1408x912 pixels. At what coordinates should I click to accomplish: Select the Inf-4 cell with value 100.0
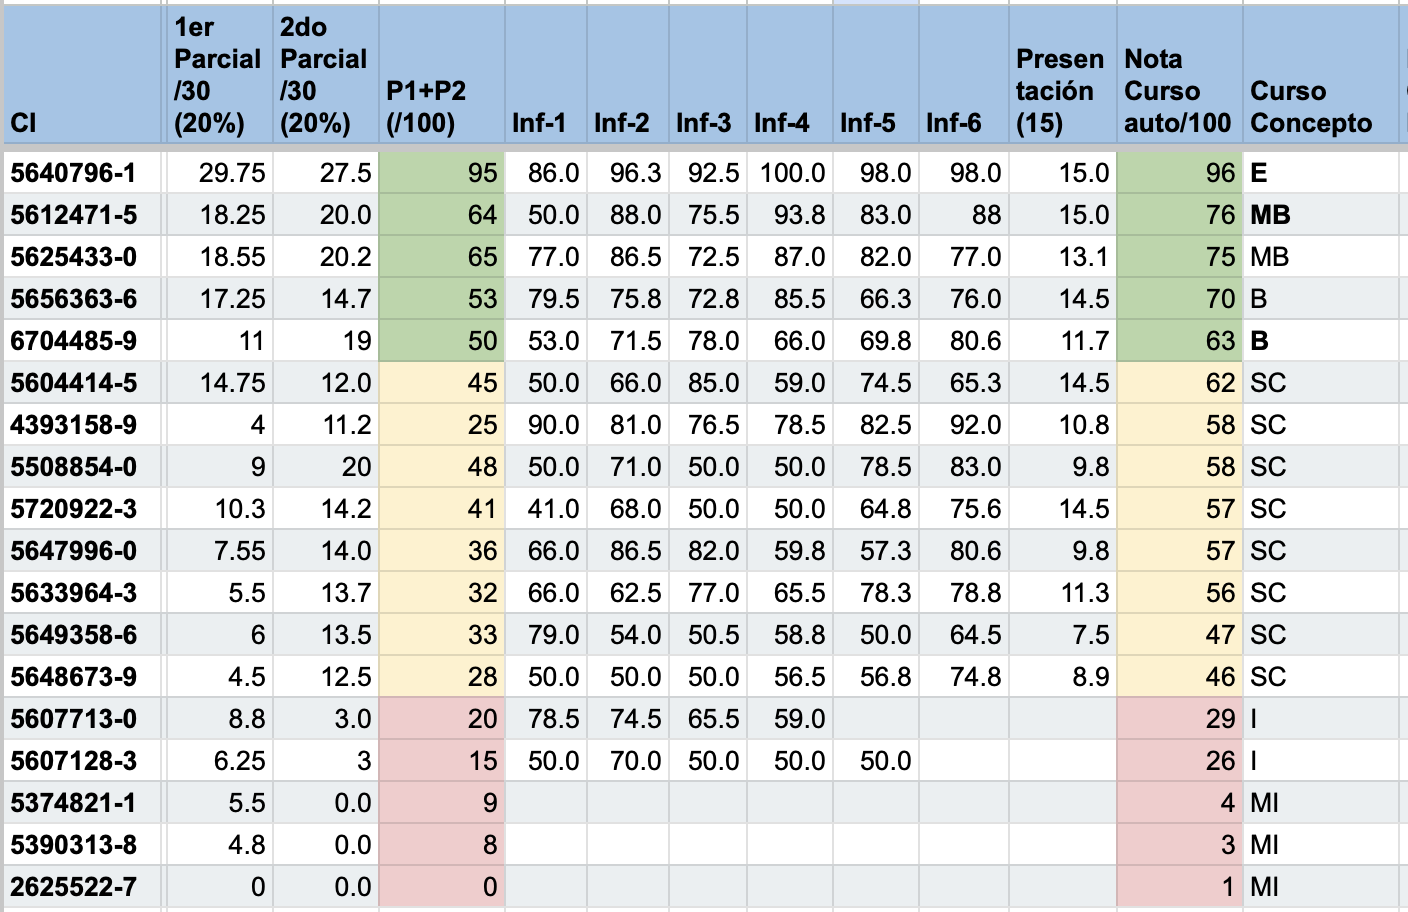point(790,173)
